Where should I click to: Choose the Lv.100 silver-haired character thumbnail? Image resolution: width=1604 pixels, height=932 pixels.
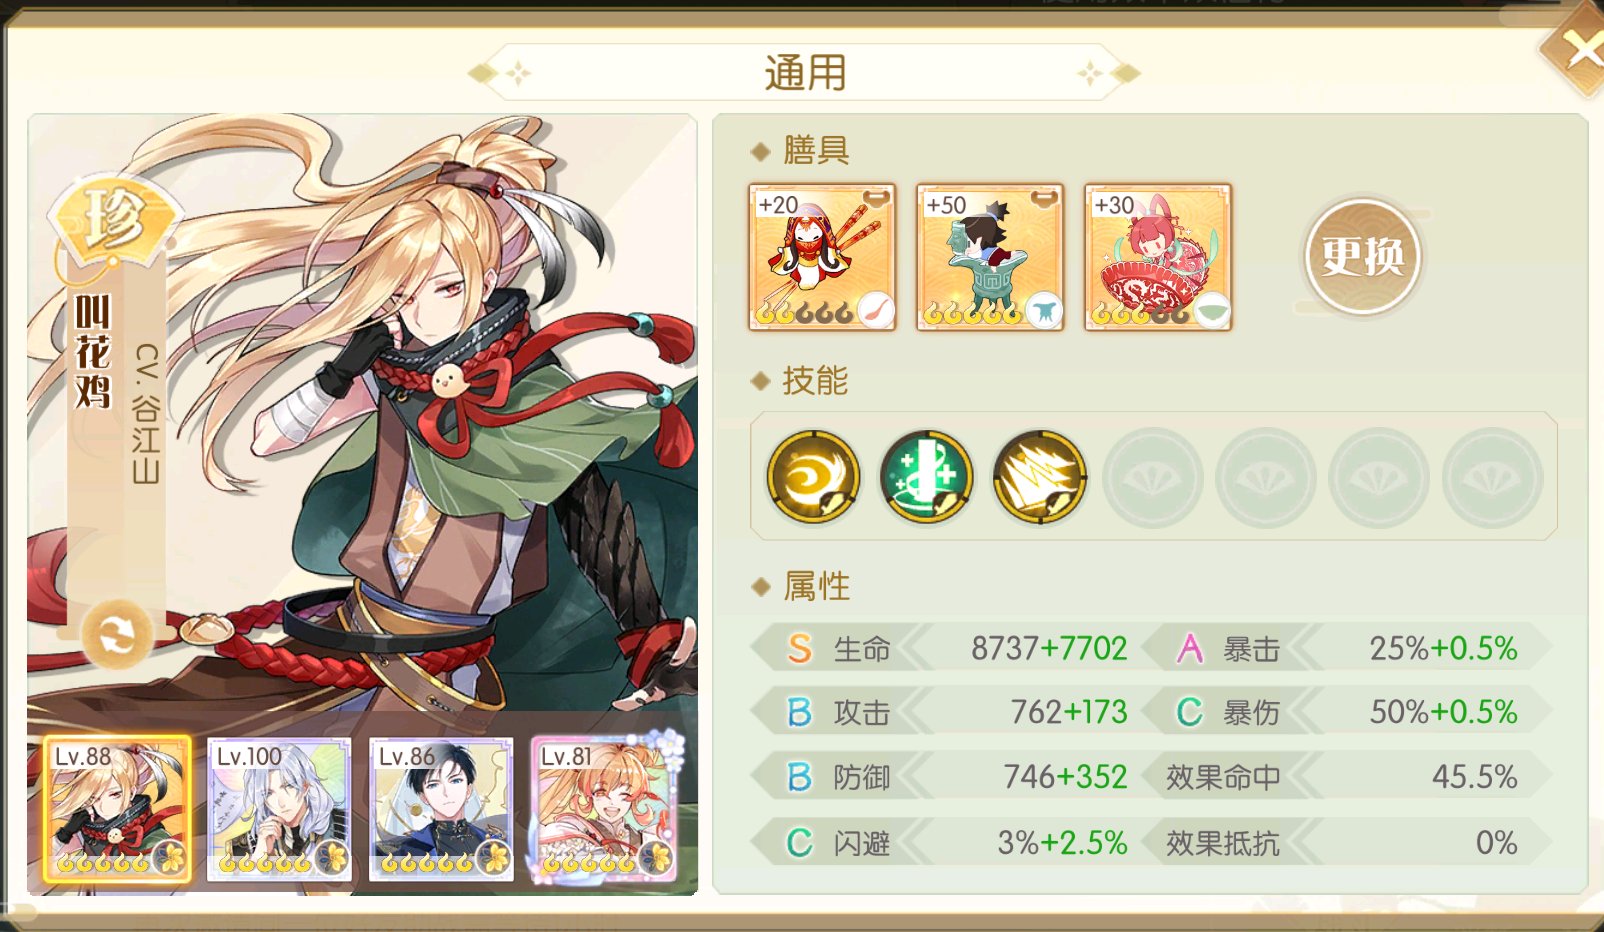pos(279,809)
